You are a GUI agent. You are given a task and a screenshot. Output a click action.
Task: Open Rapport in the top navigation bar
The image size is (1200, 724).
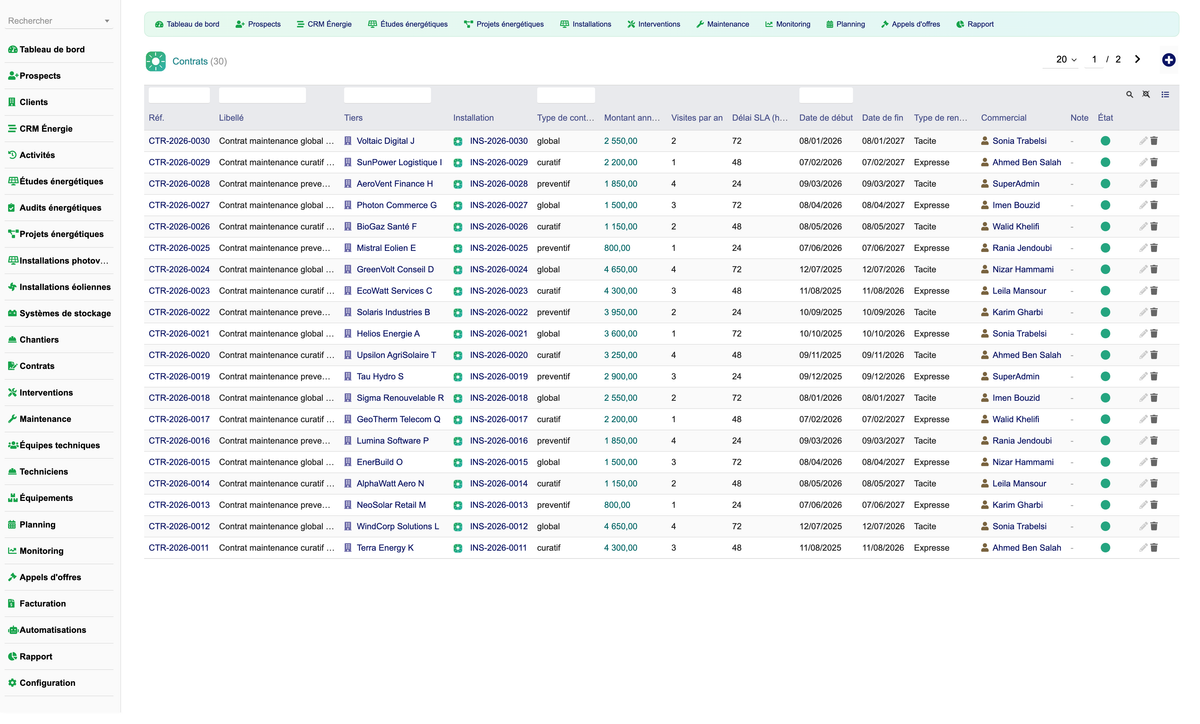point(975,24)
